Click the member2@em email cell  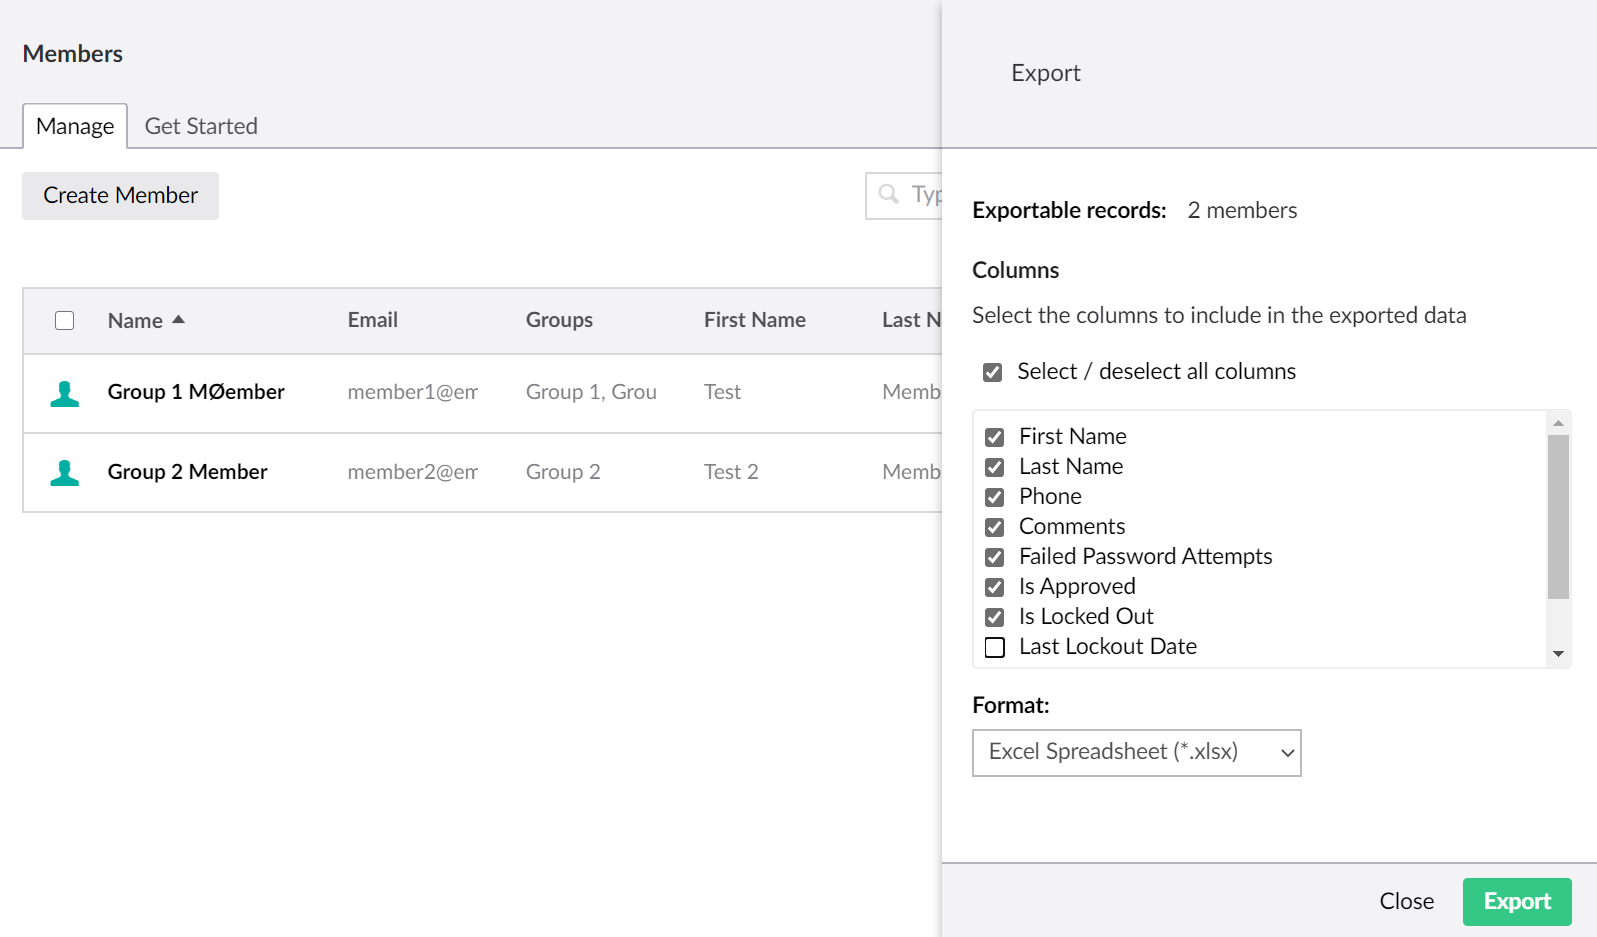point(412,472)
